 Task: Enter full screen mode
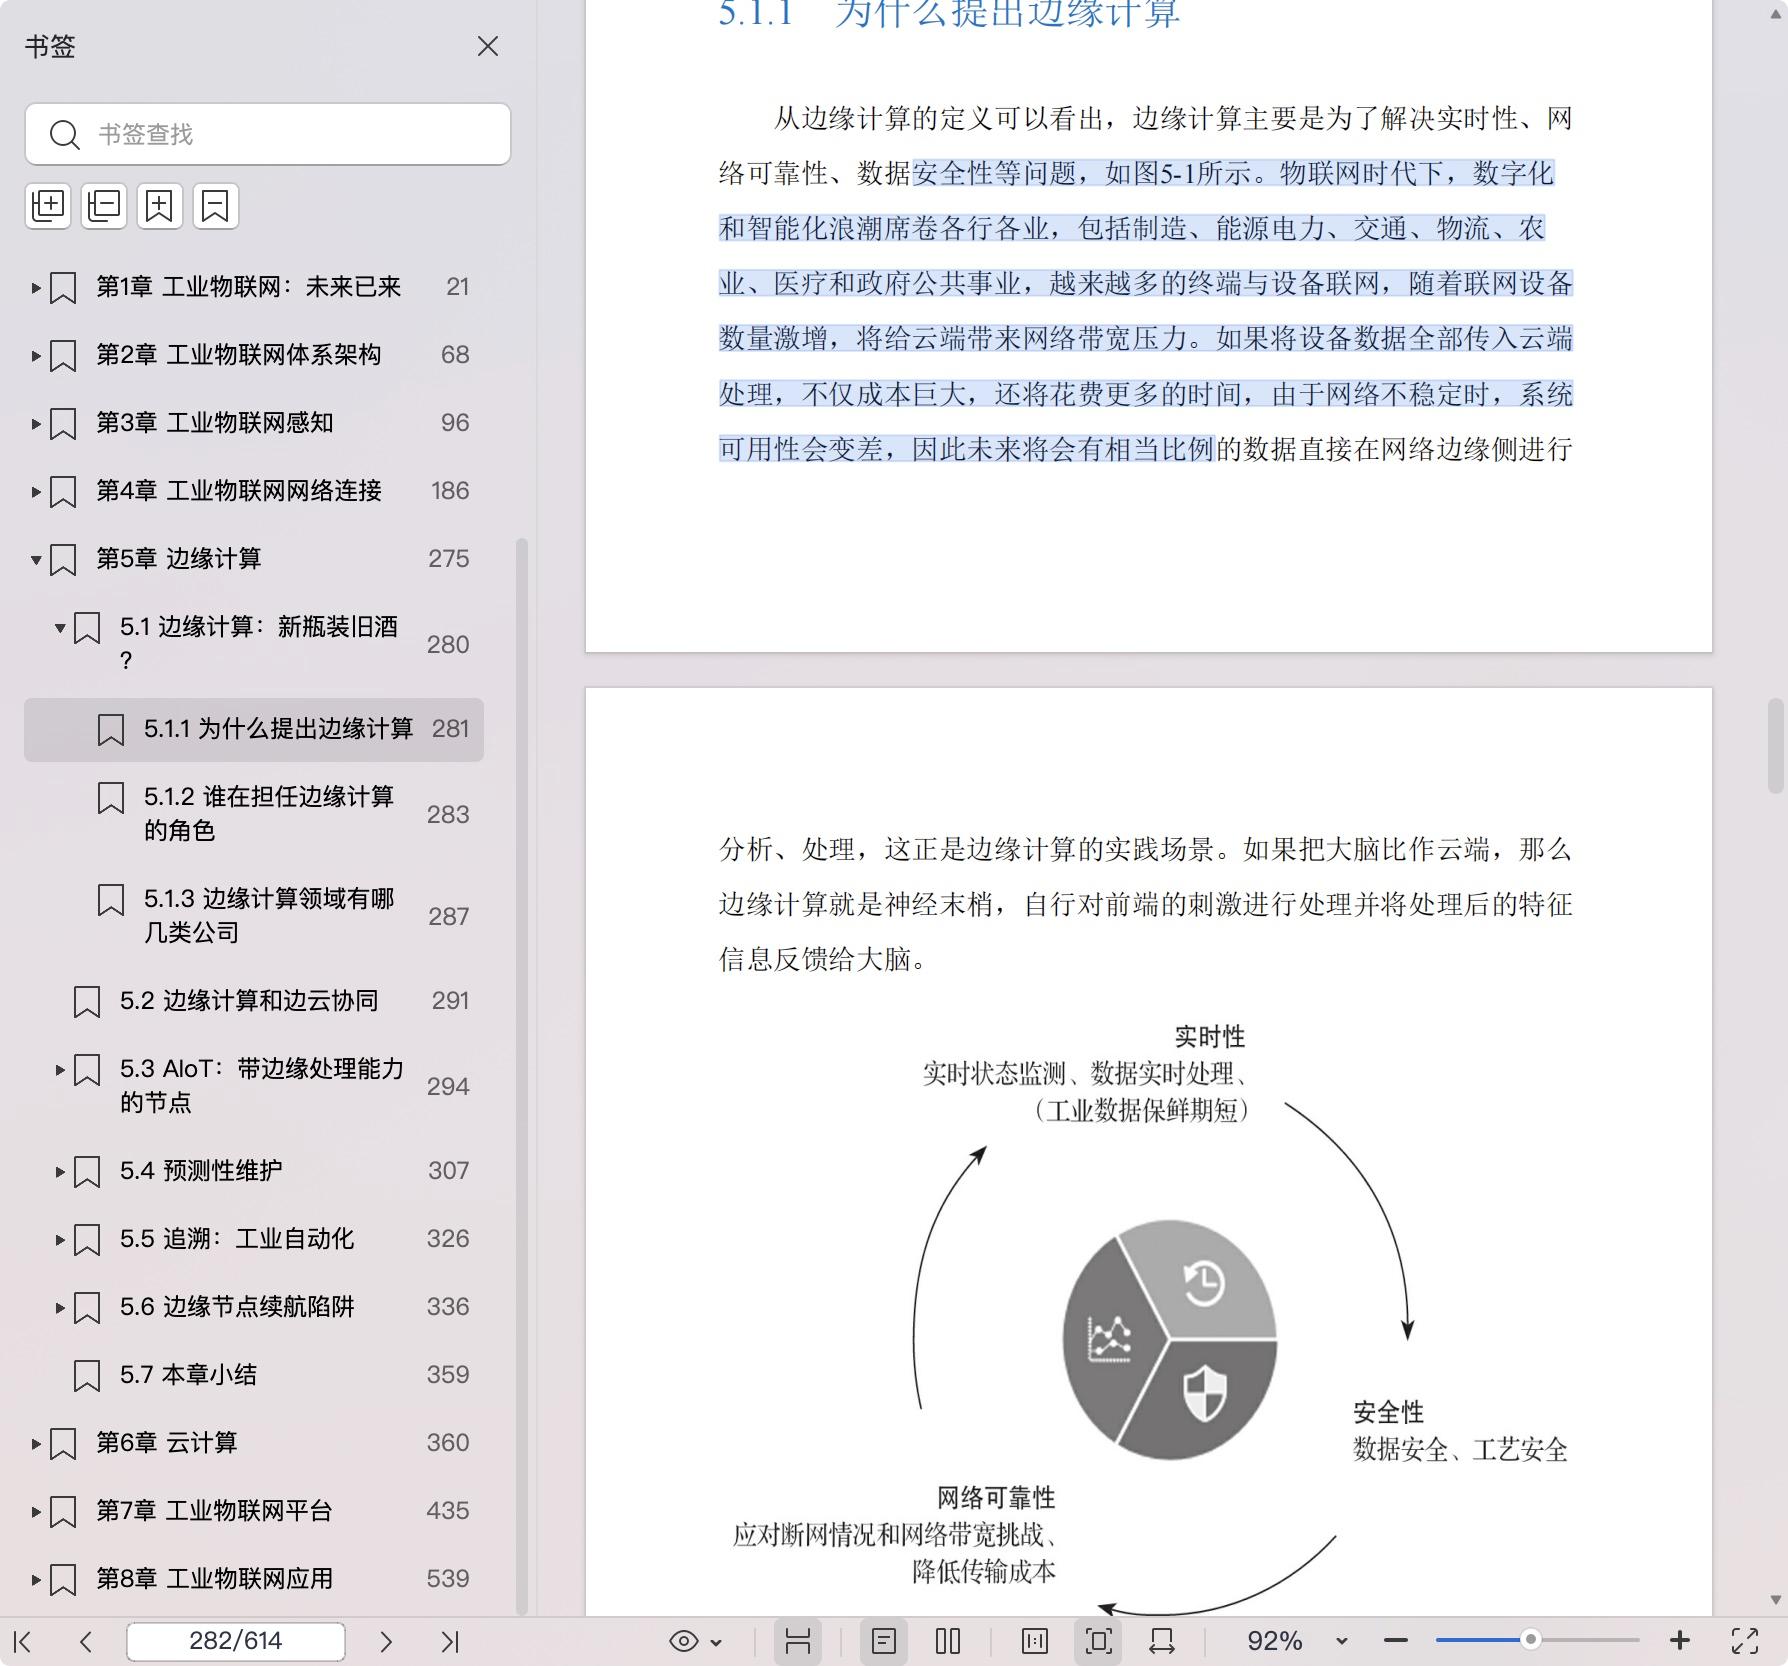coord(1745,1642)
